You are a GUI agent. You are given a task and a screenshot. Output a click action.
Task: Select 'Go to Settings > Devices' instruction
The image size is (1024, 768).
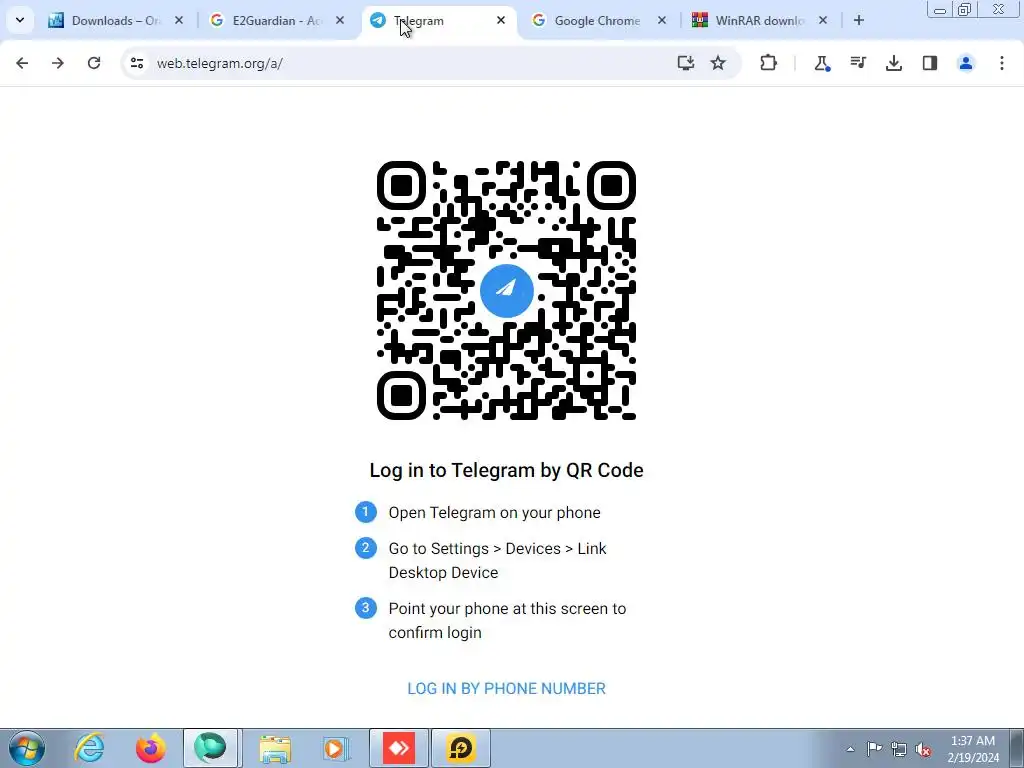pyautogui.click(x=498, y=560)
